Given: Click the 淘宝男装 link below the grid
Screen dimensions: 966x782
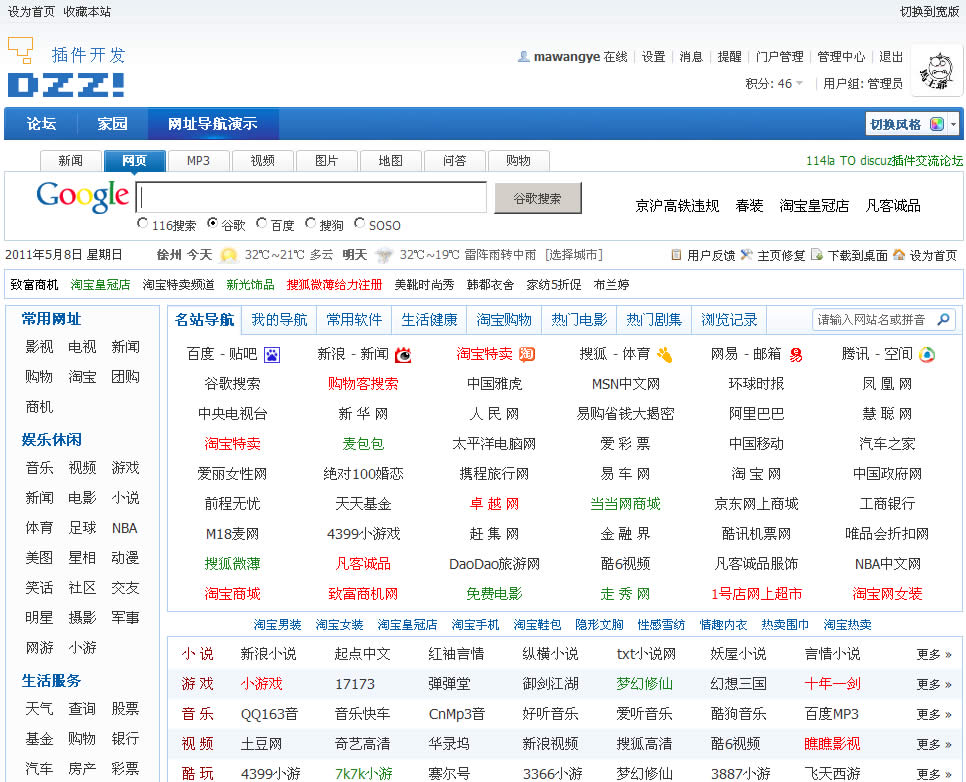Looking at the screenshot, I should click(277, 625).
